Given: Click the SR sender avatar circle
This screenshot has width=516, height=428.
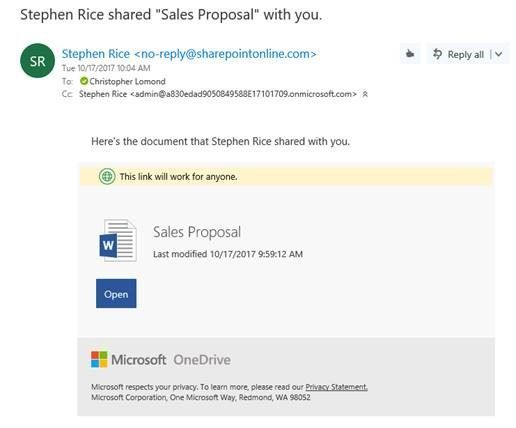Looking at the screenshot, I should pos(38,61).
